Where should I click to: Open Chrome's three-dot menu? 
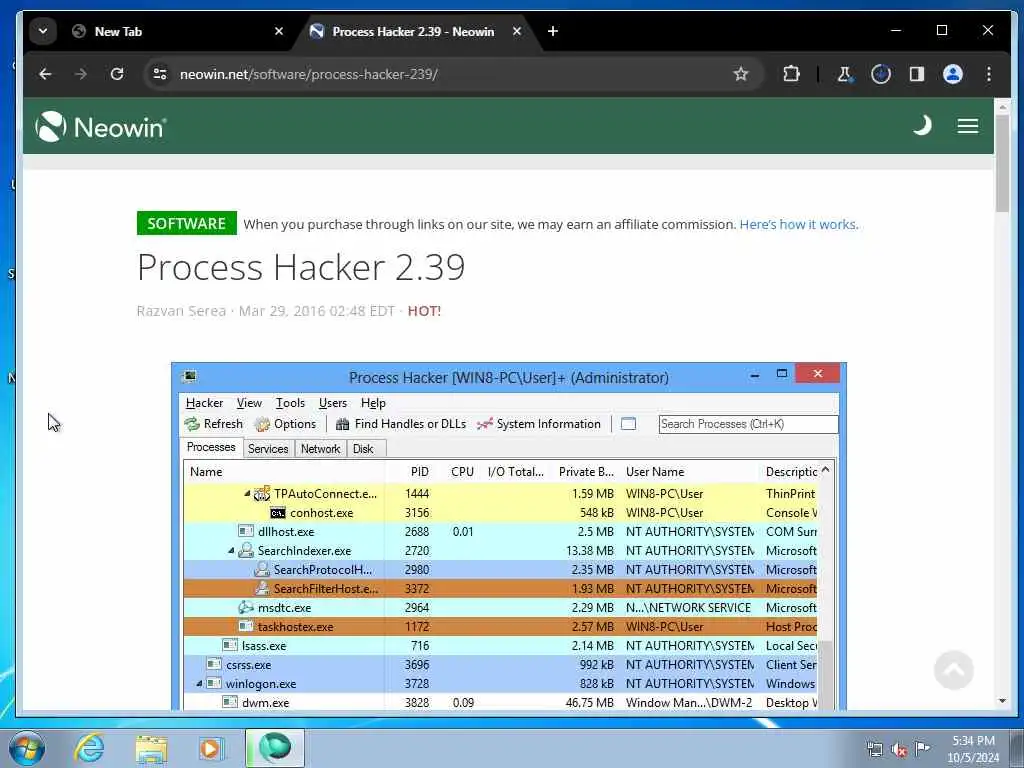pyautogui.click(x=989, y=74)
